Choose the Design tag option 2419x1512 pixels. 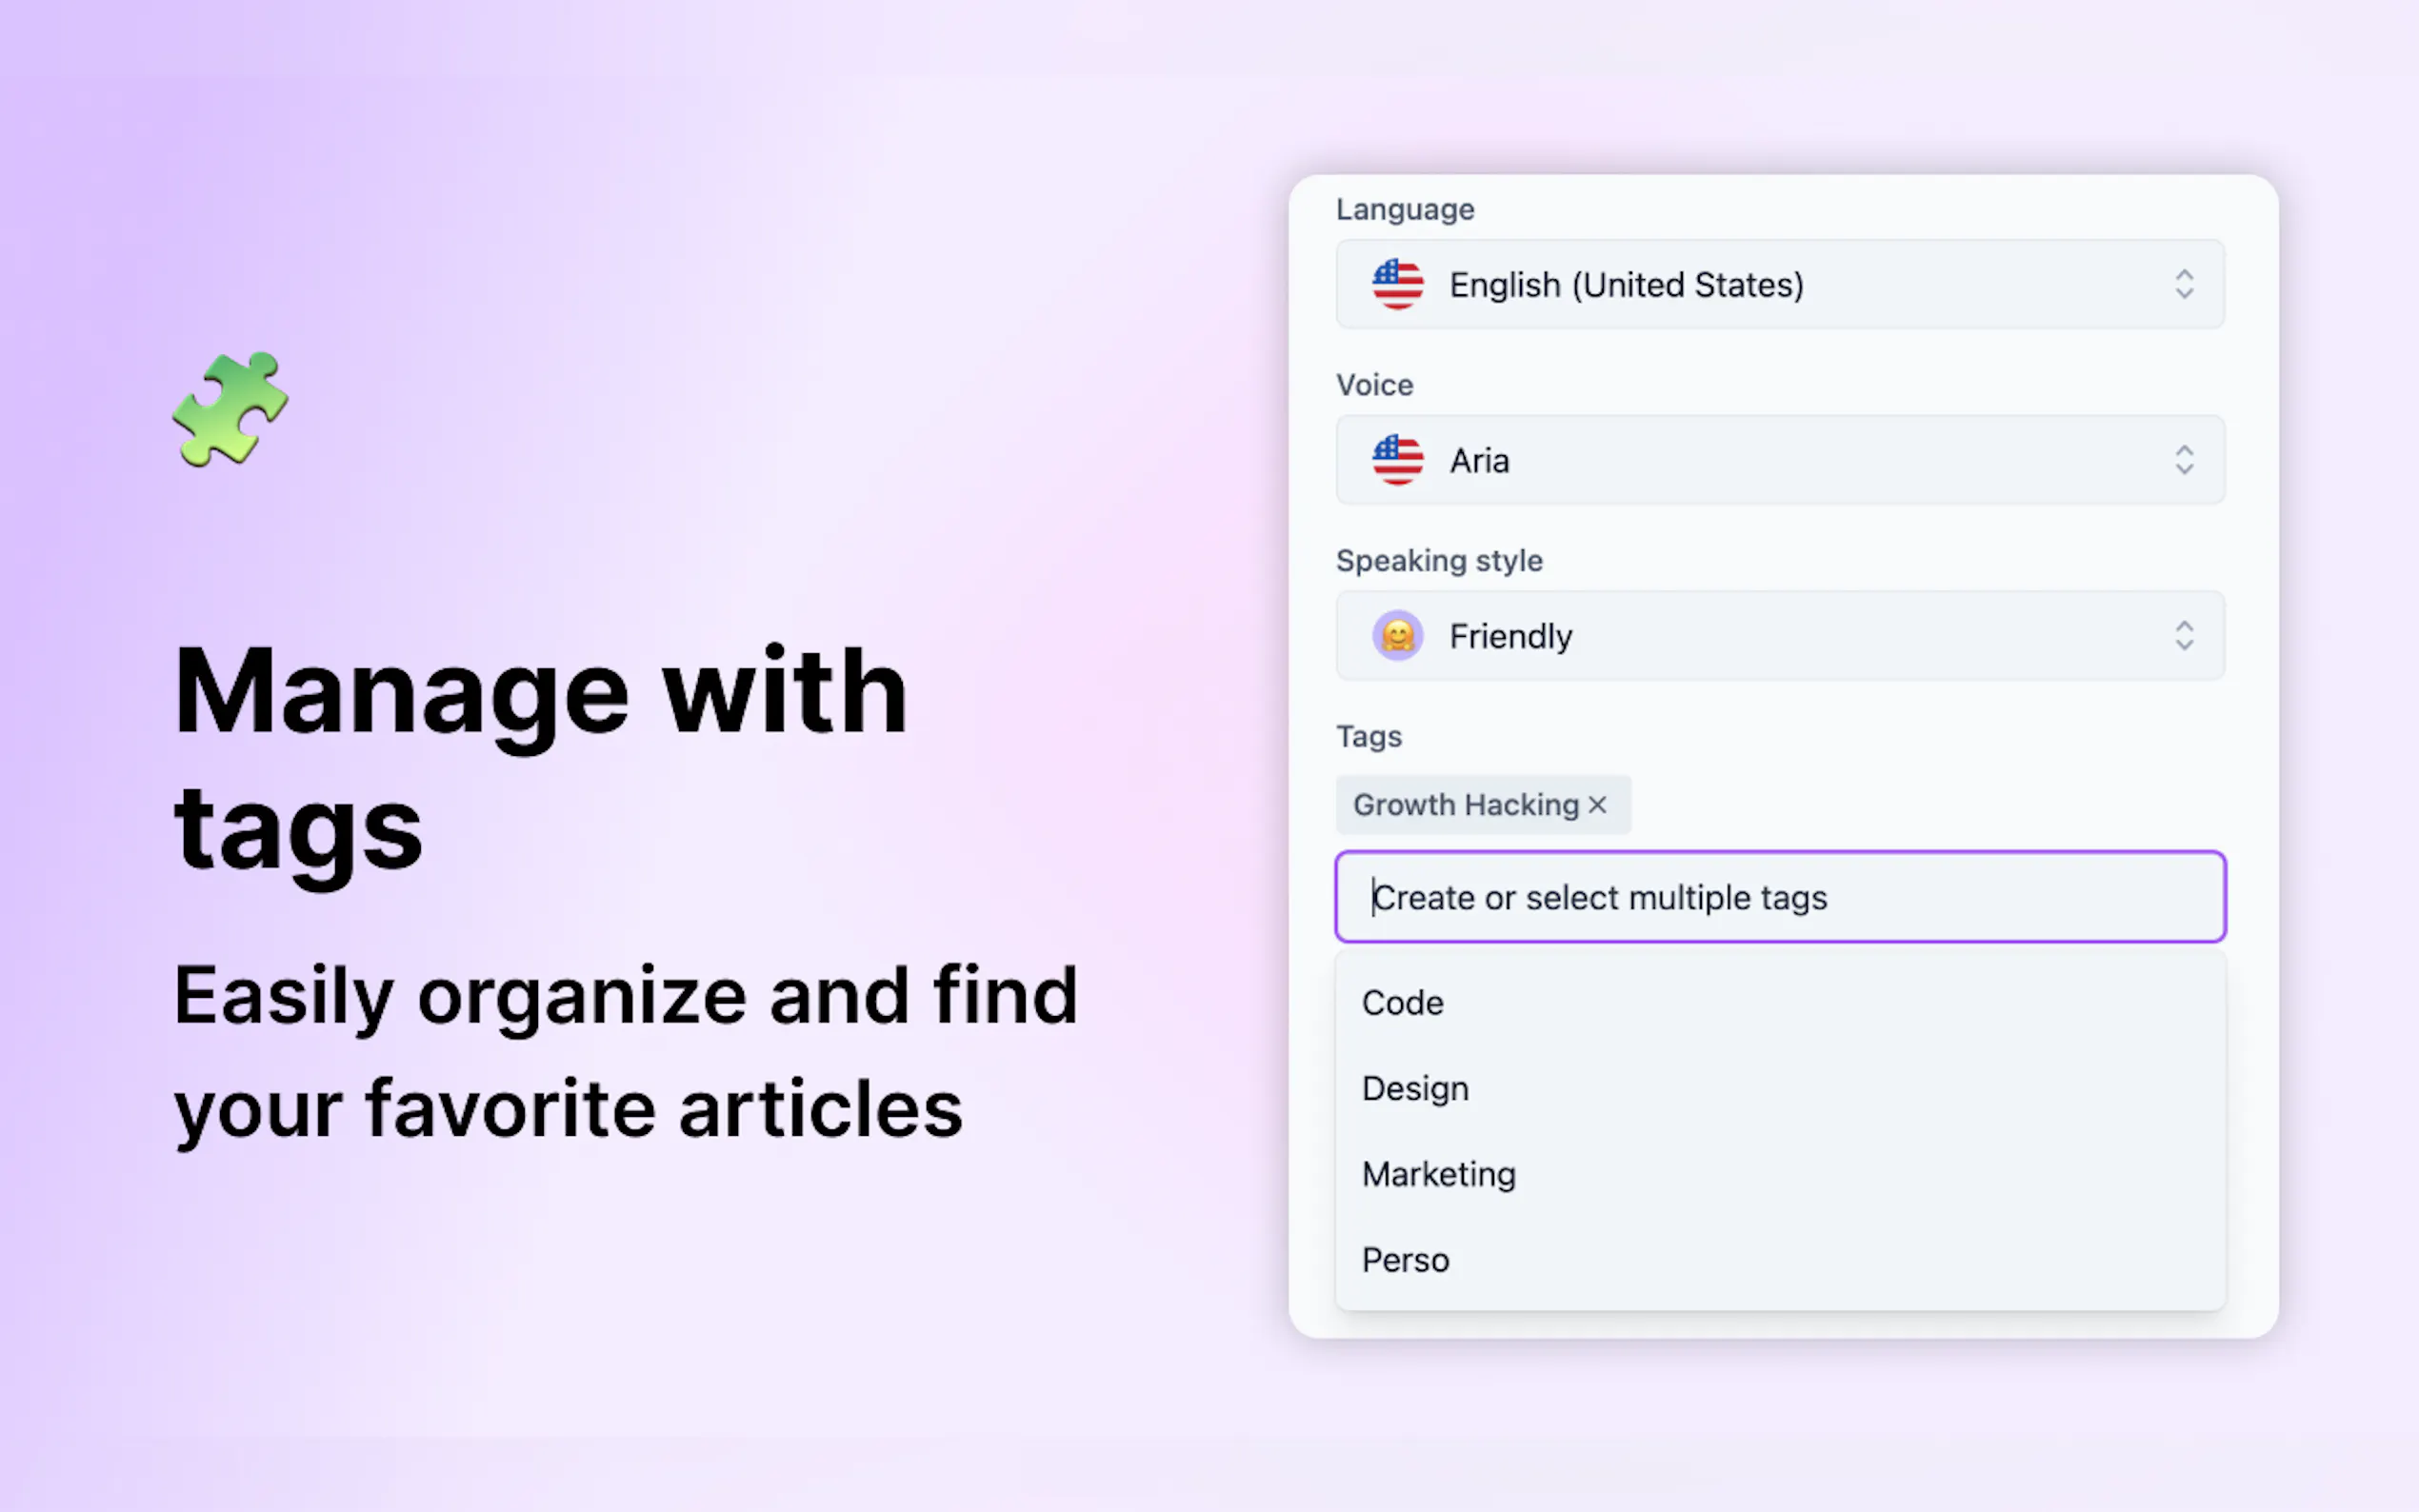[x=1414, y=1088]
